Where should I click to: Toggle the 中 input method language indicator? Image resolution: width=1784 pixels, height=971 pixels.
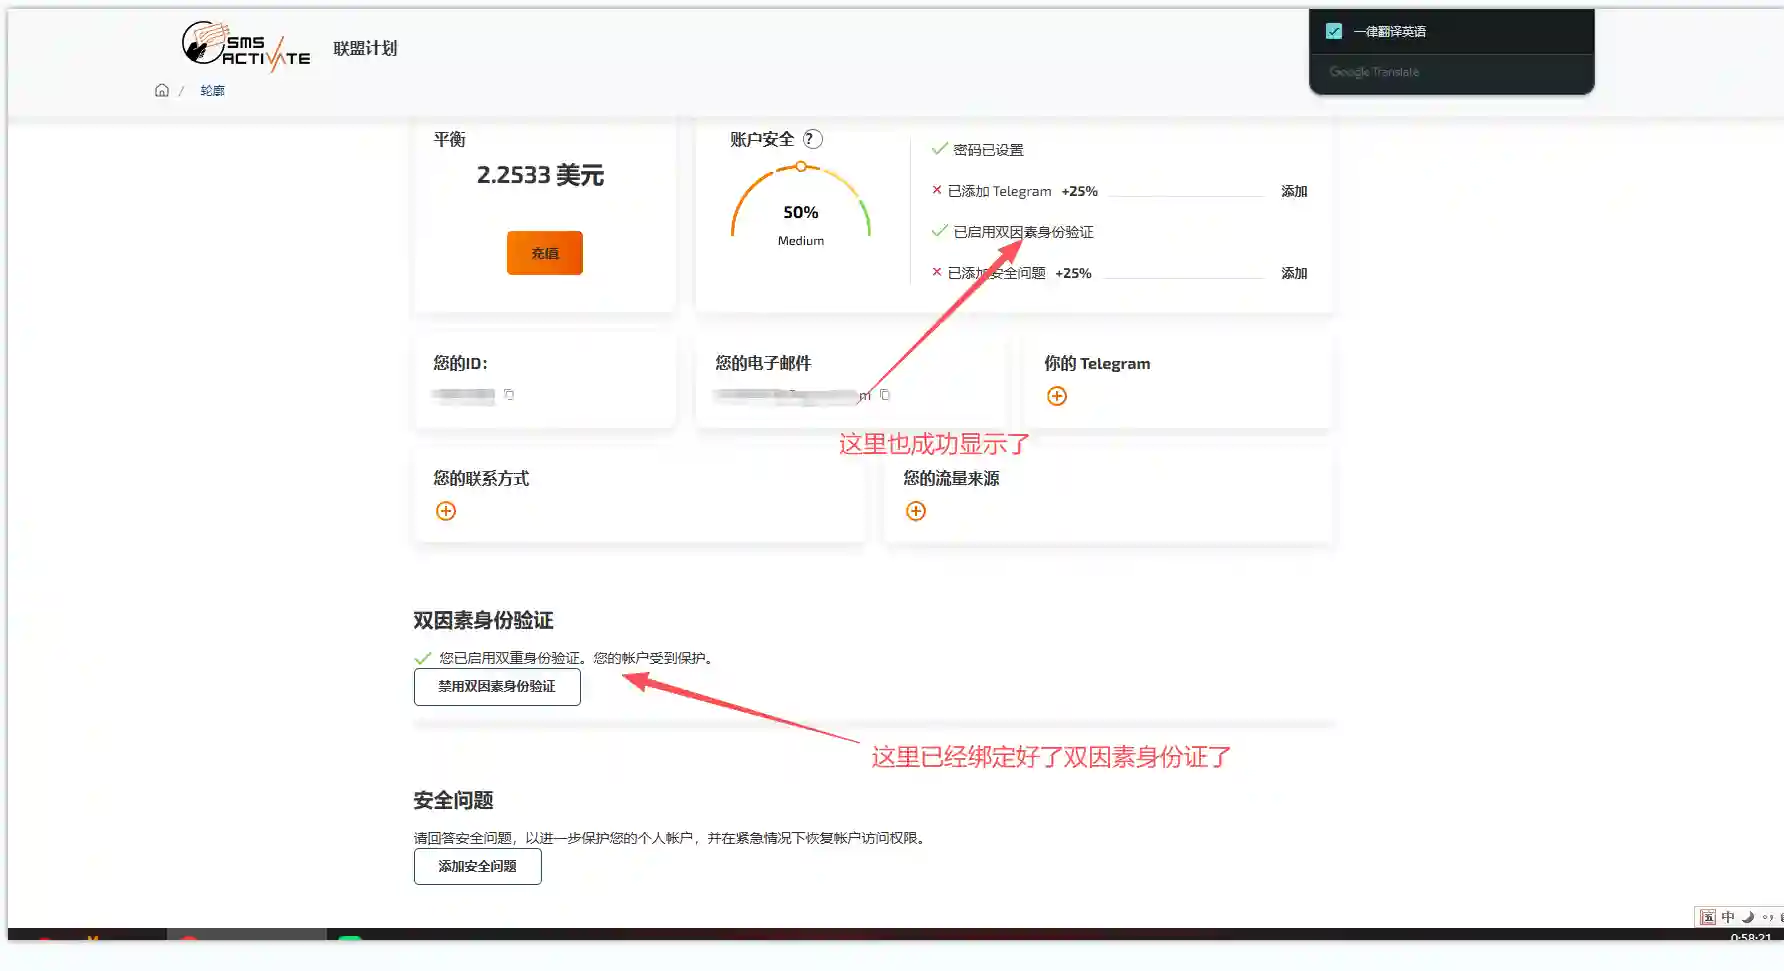click(x=1727, y=916)
